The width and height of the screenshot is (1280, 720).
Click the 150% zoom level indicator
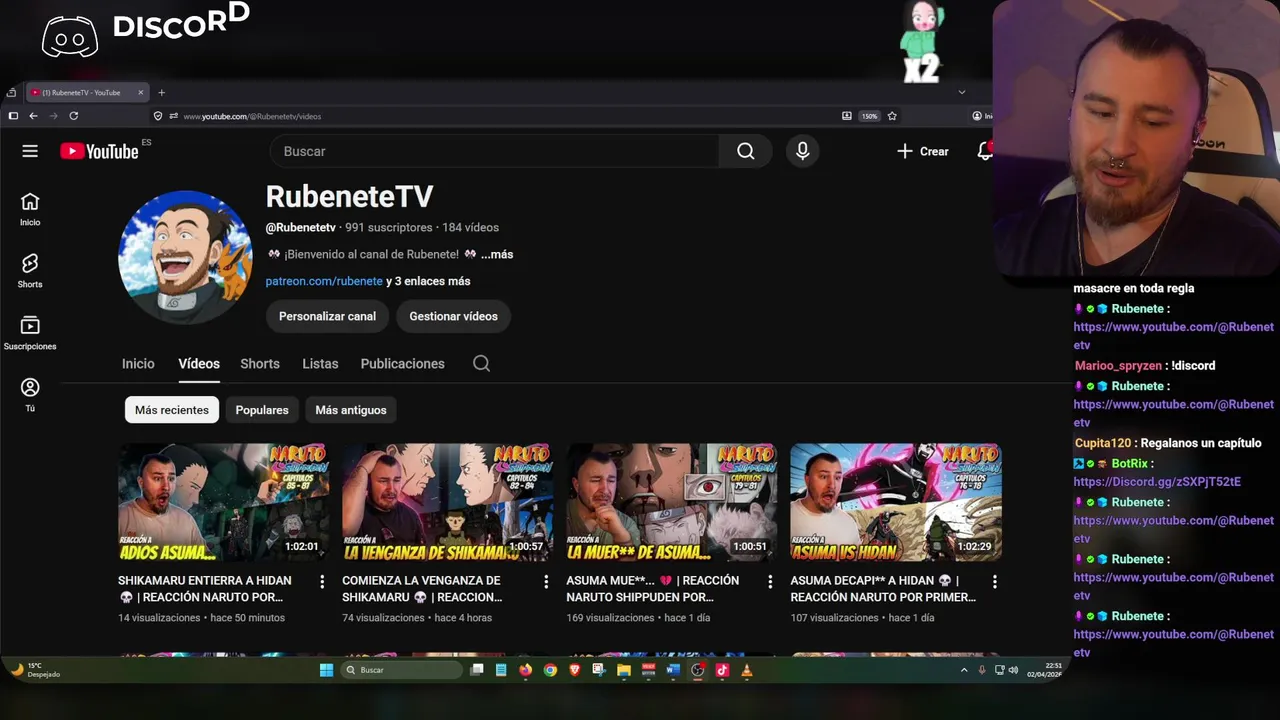(x=870, y=116)
